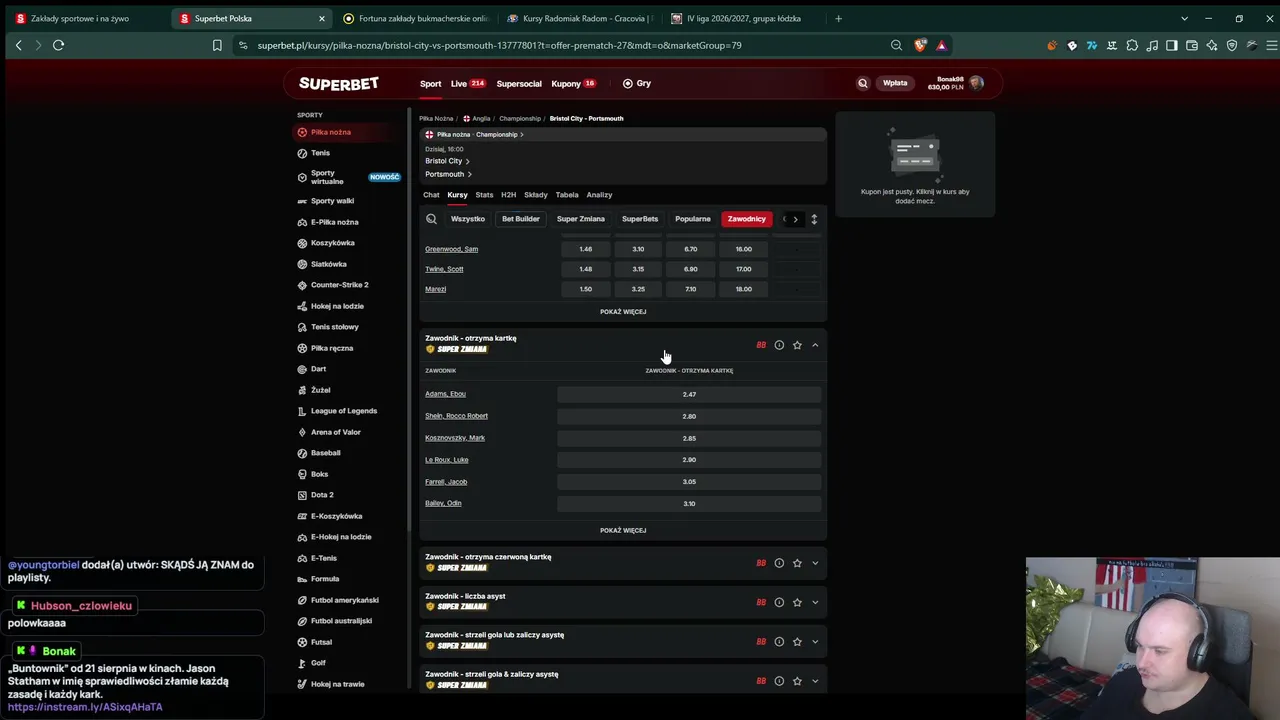Open Greenwood, Sam player link
The width and height of the screenshot is (1280, 720).
(452, 249)
